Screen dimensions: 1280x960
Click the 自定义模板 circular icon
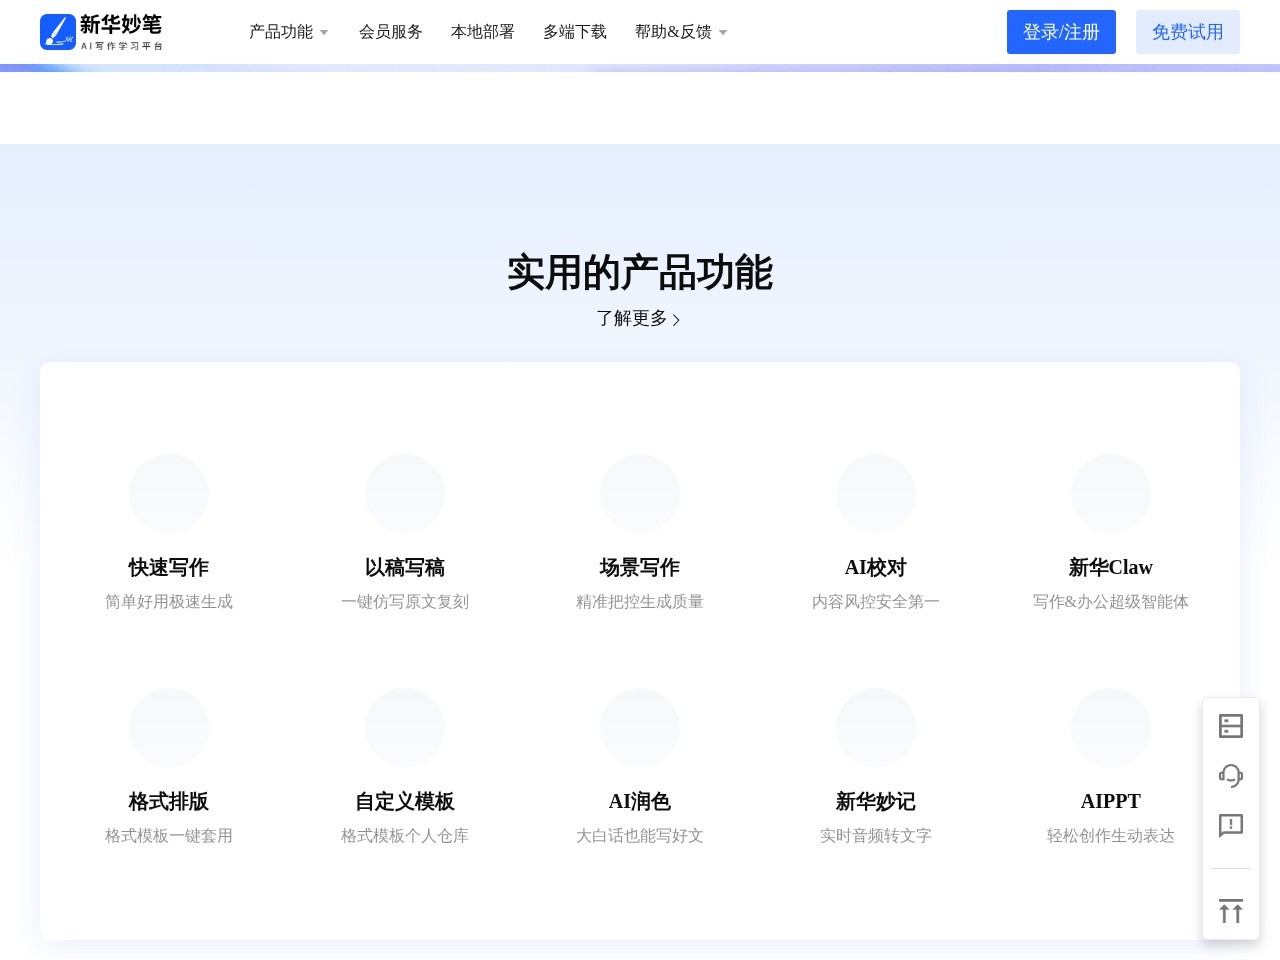pos(405,728)
